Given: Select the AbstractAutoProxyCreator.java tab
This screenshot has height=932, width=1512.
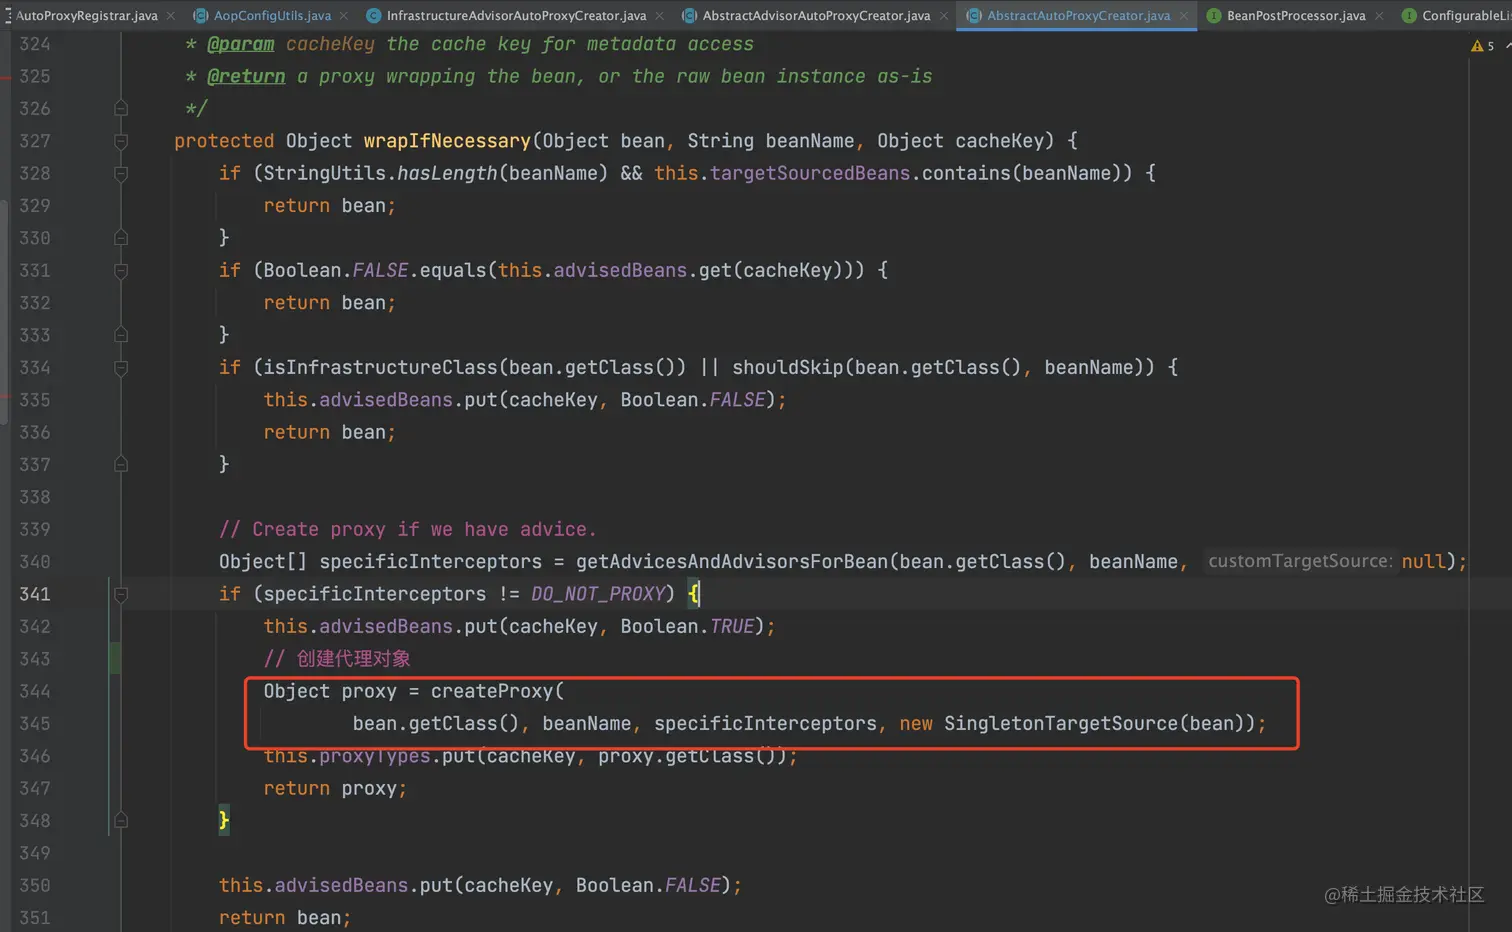Looking at the screenshot, I should point(1078,16).
